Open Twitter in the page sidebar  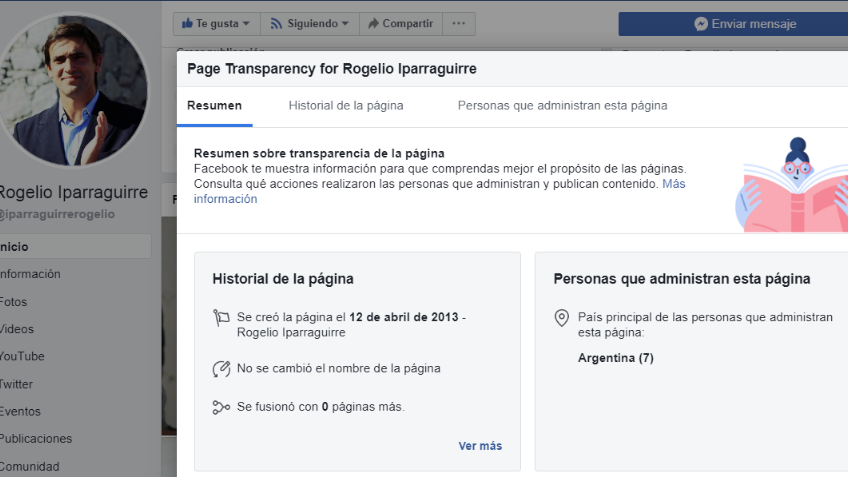click(16, 385)
